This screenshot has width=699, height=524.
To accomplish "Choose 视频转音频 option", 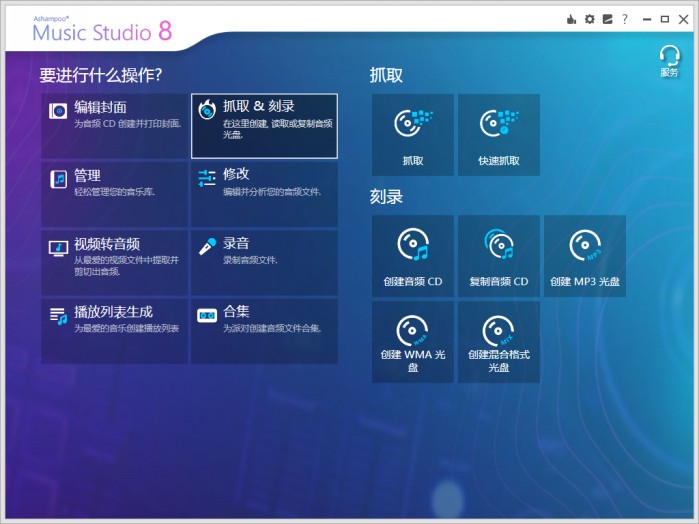I will tap(114, 263).
